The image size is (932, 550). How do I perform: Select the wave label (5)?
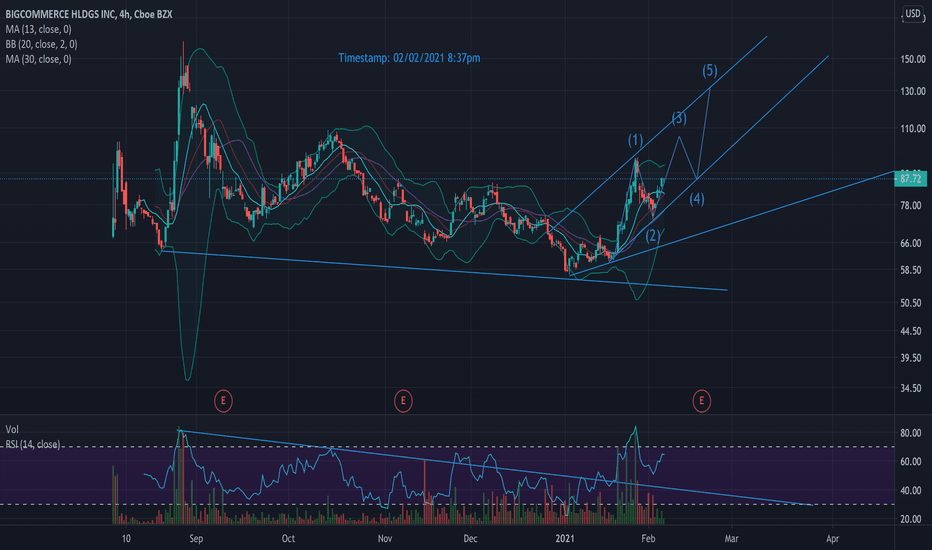point(710,70)
